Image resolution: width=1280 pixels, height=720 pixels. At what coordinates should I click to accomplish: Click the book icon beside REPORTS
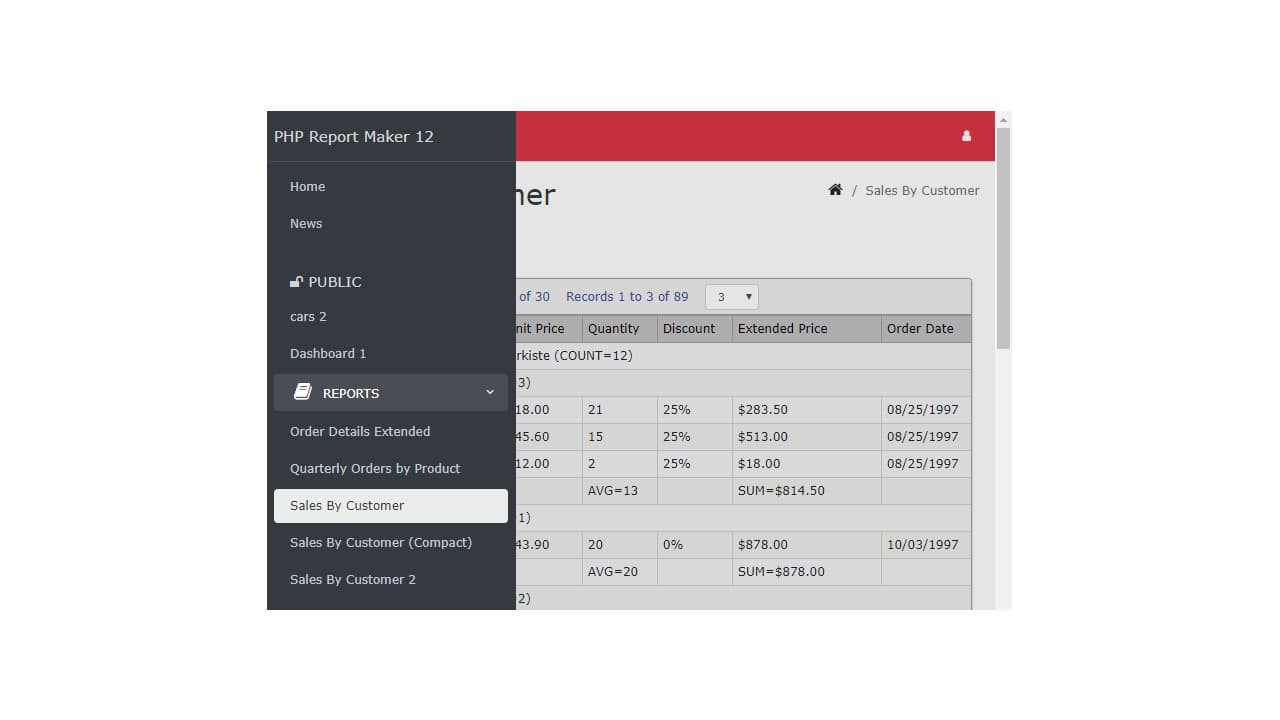303,391
